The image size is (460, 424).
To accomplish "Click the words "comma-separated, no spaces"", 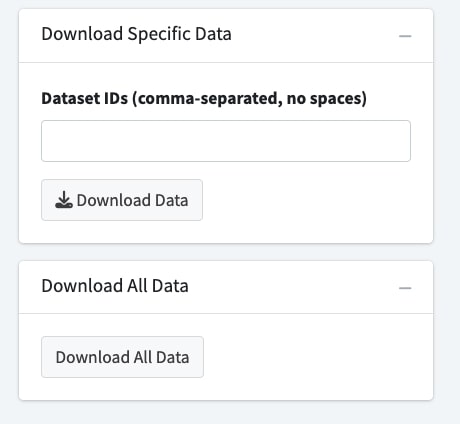I will (x=250, y=99).
